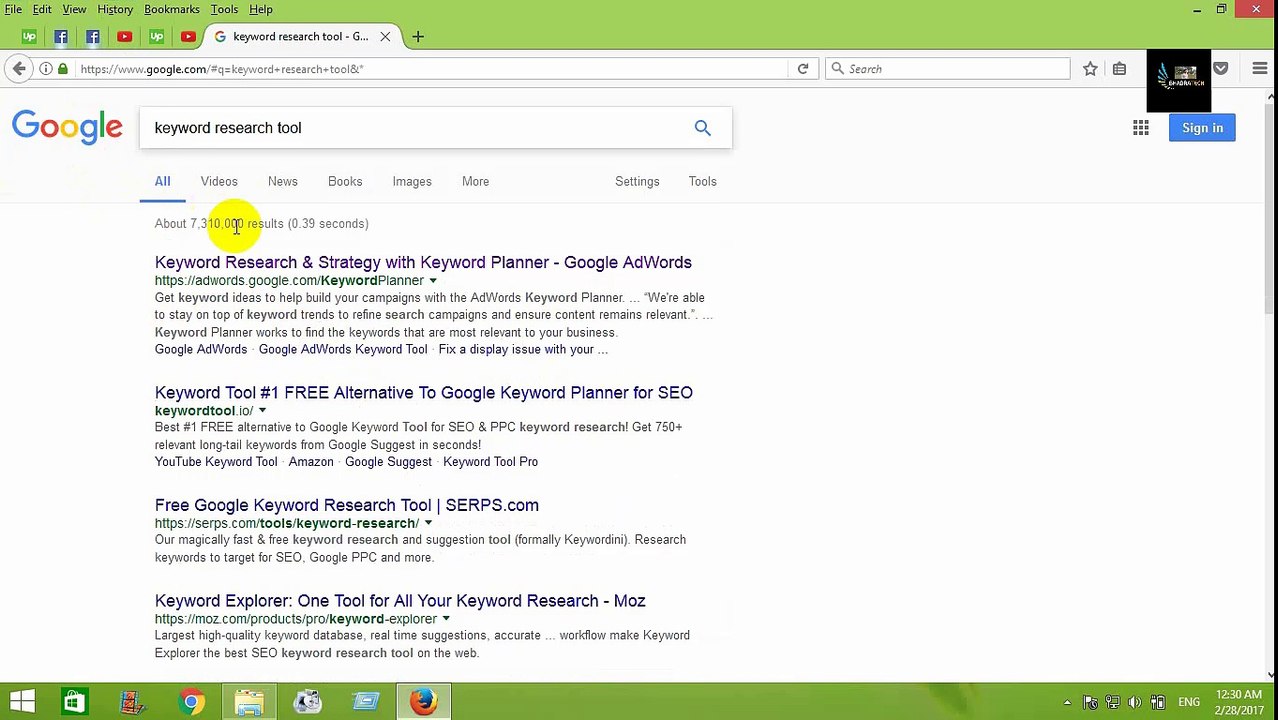Click the Firefox icon in the taskbar
The image size is (1278, 720).
pyautogui.click(x=424, y=702)
